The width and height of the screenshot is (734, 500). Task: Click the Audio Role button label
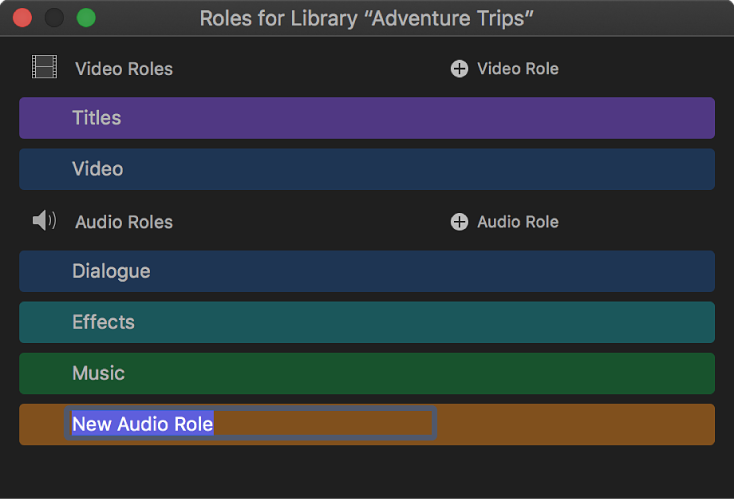517,222
